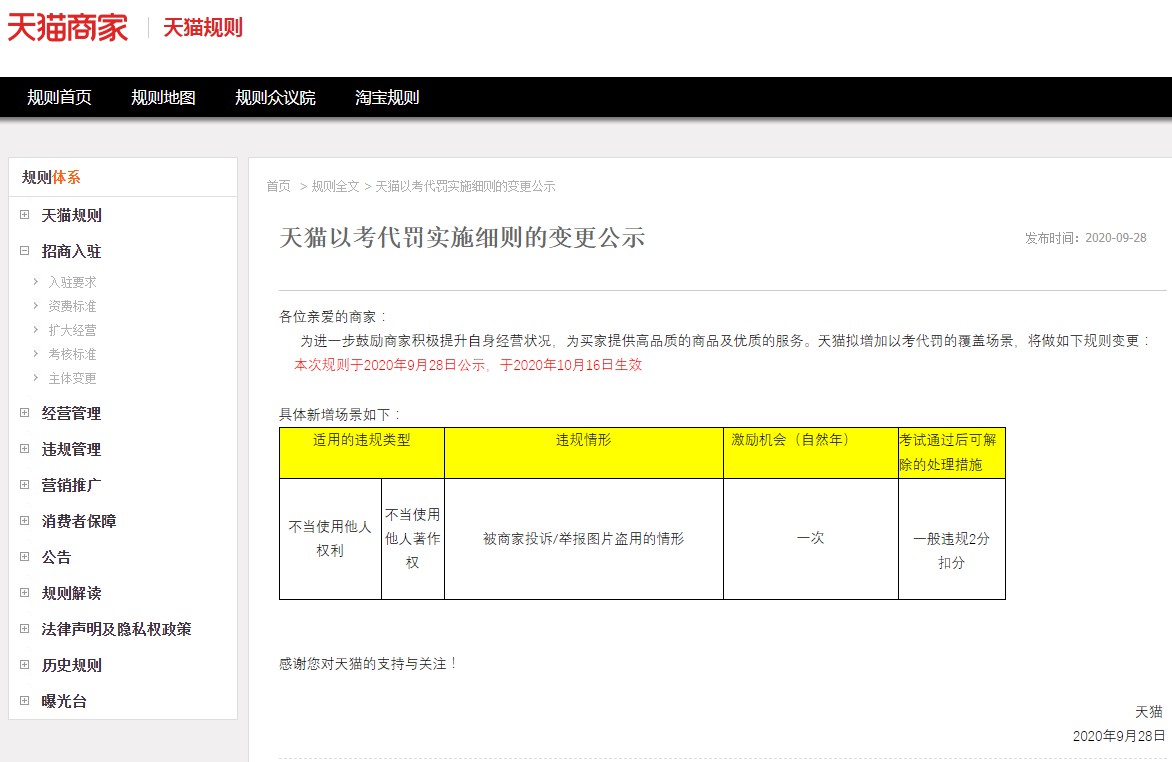Open the 法律声明及隐私权政策 sidebar category
This screenshot has width=1172, height=762.
coord(117,629)
